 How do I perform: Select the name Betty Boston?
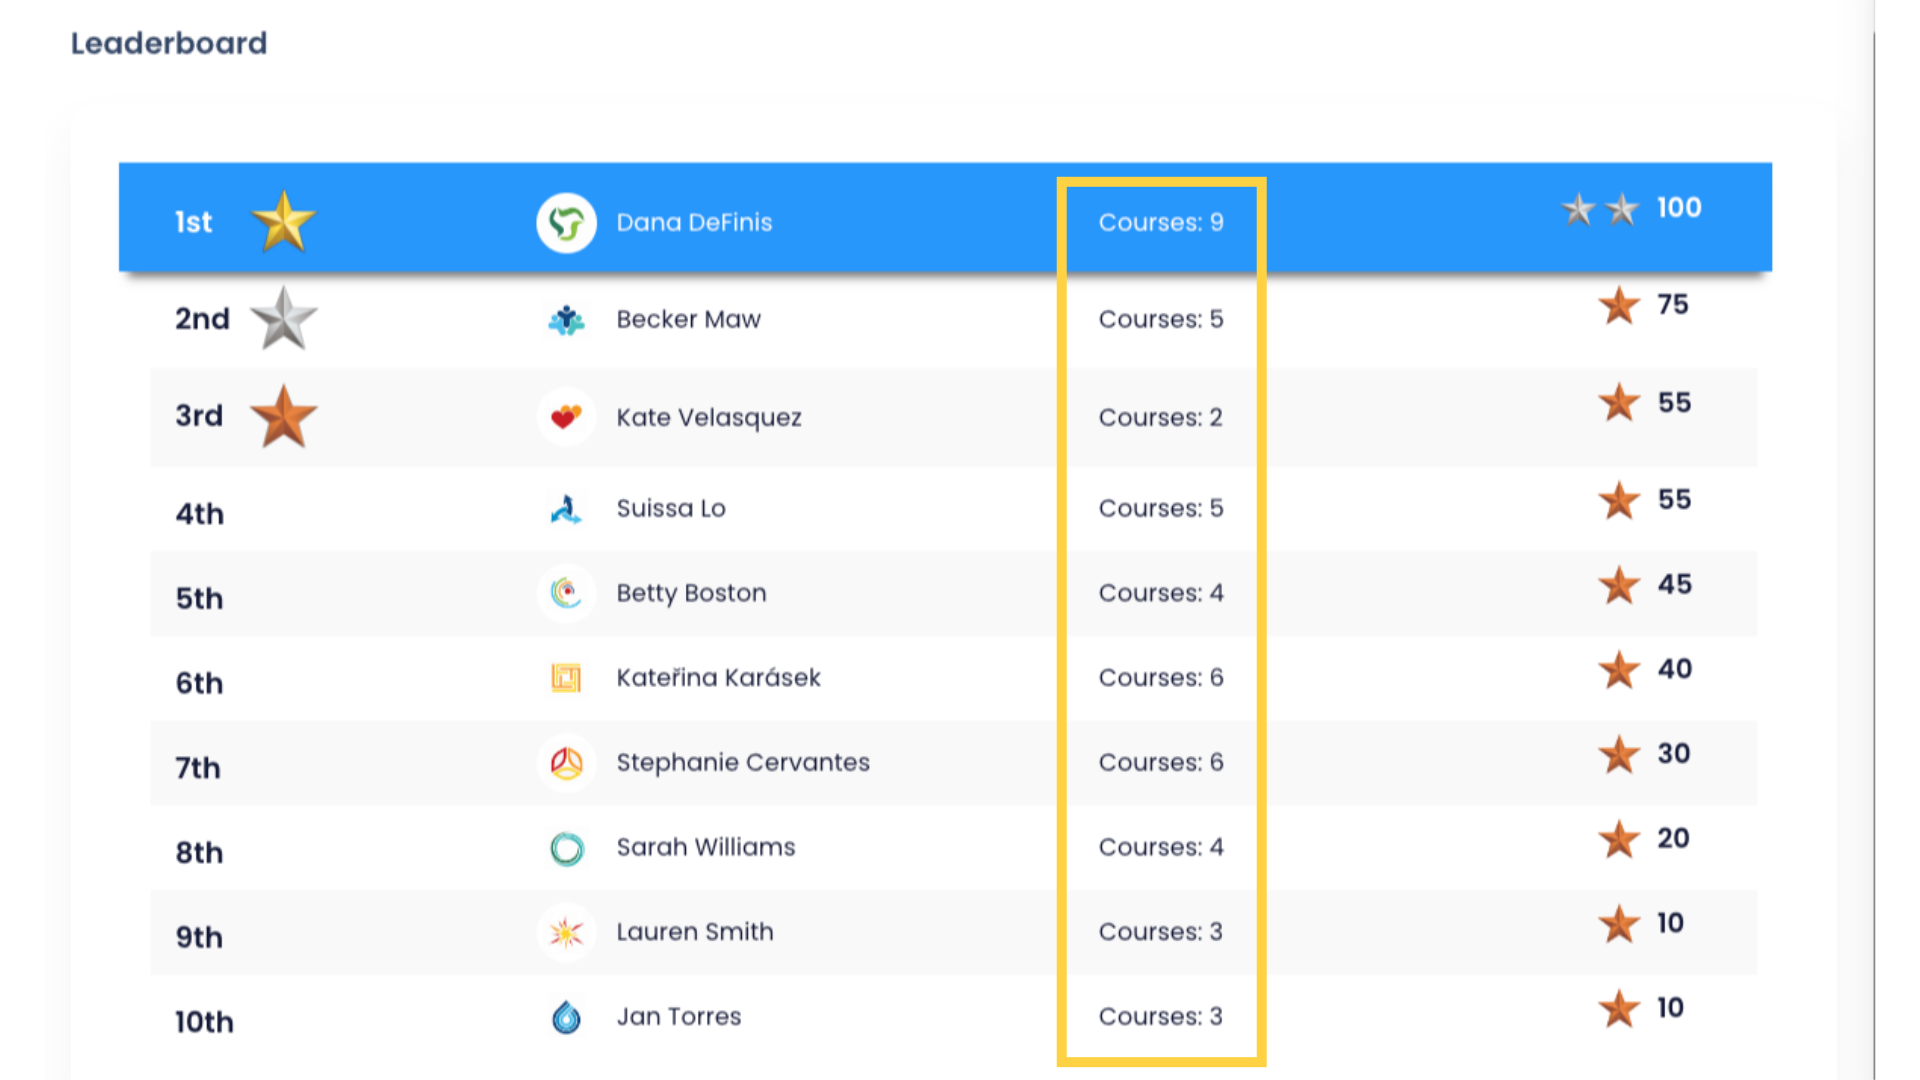pos(691,593)
